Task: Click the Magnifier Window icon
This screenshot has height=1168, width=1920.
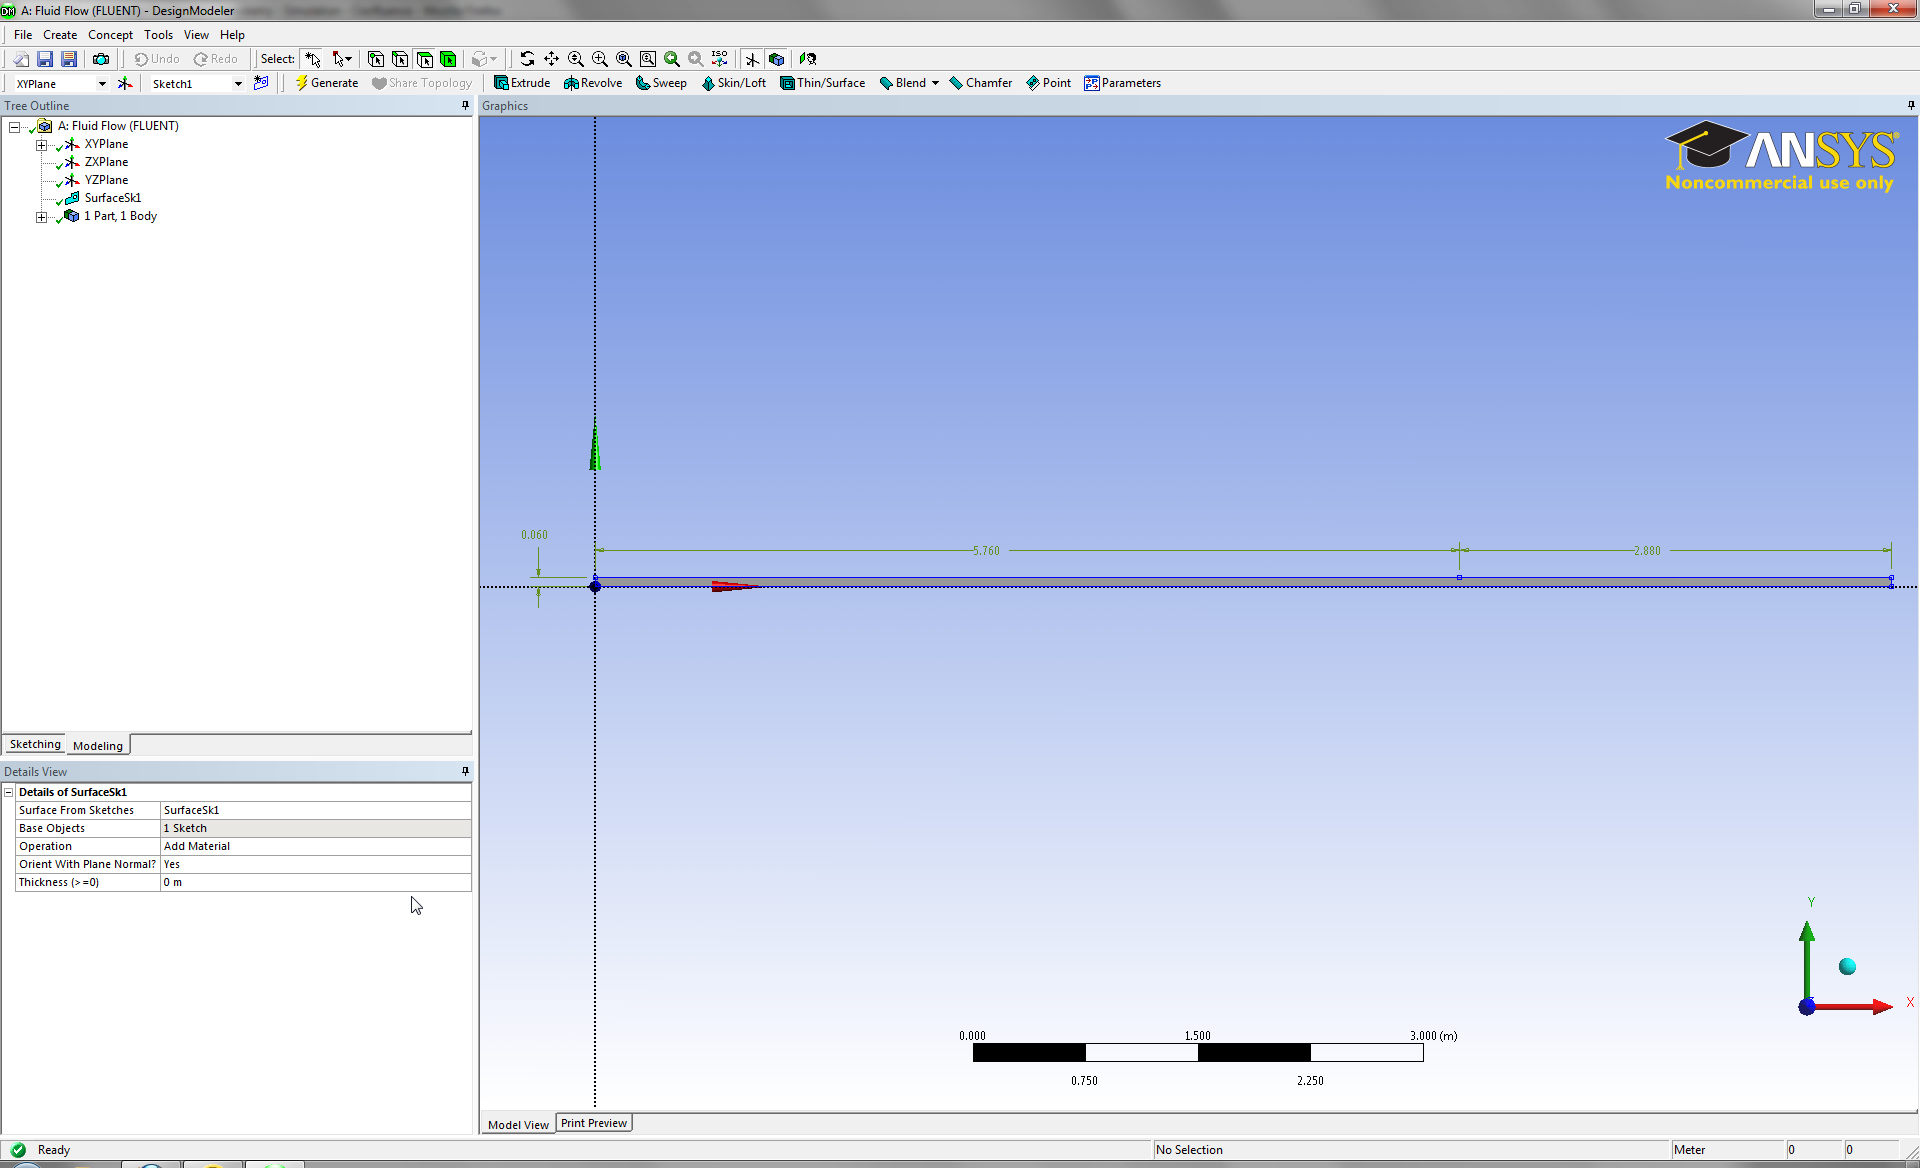Action: pos(647,59)
